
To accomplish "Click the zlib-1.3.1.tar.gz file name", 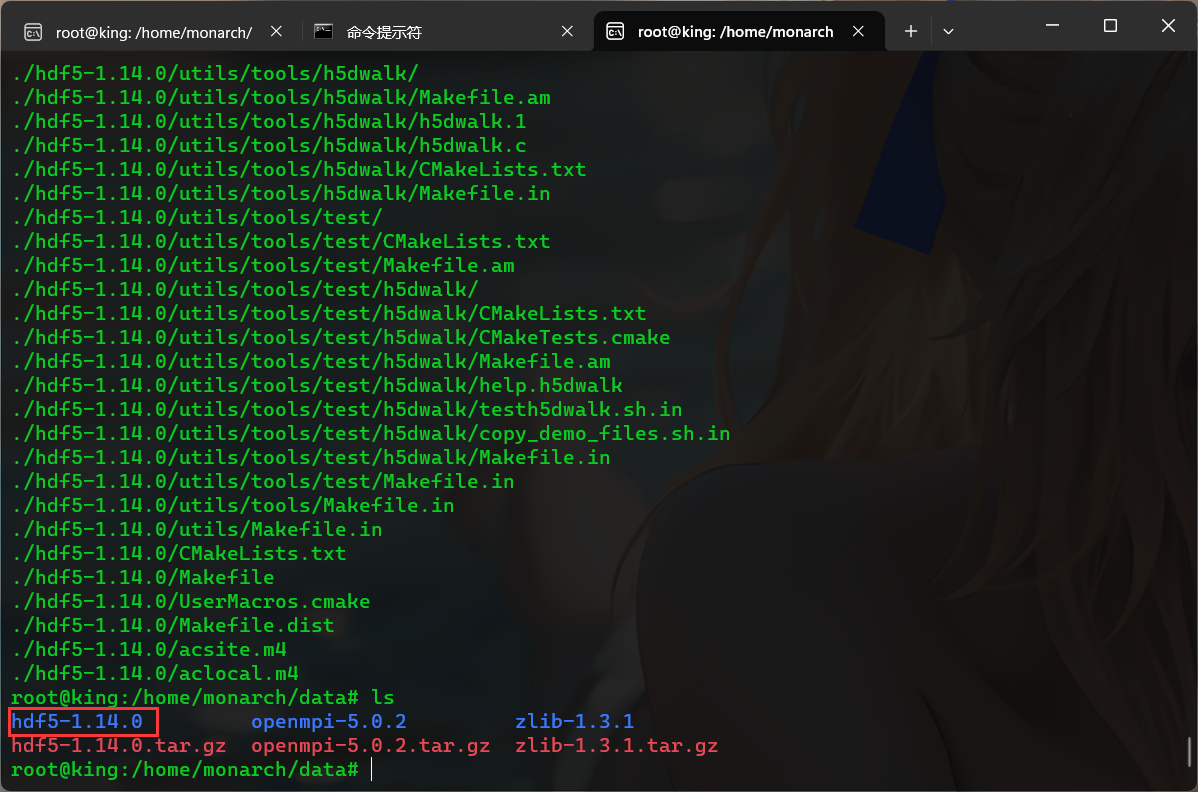I will pyautogui.click(x=615, y=745).
